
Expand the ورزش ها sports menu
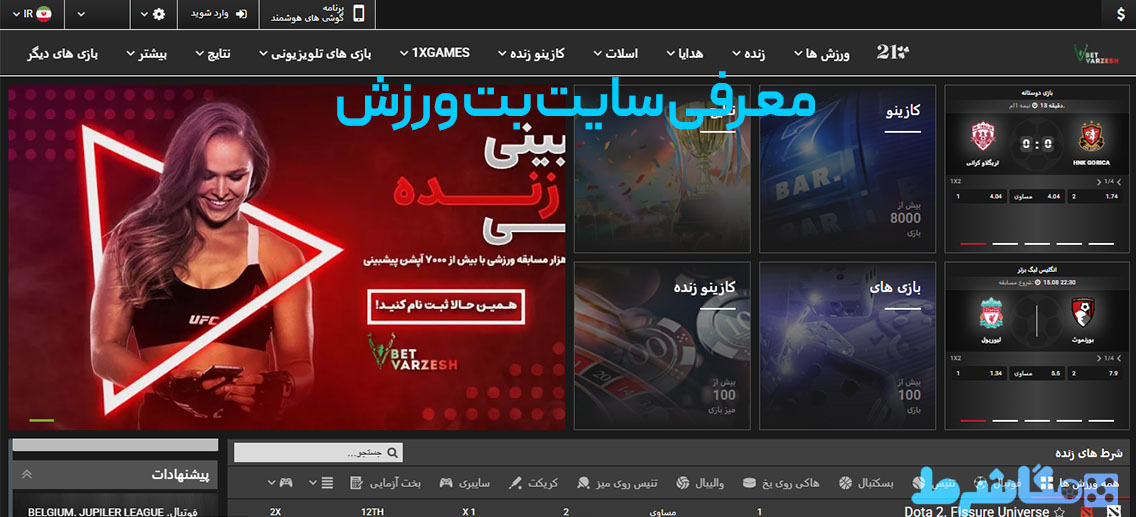(822, 54)
